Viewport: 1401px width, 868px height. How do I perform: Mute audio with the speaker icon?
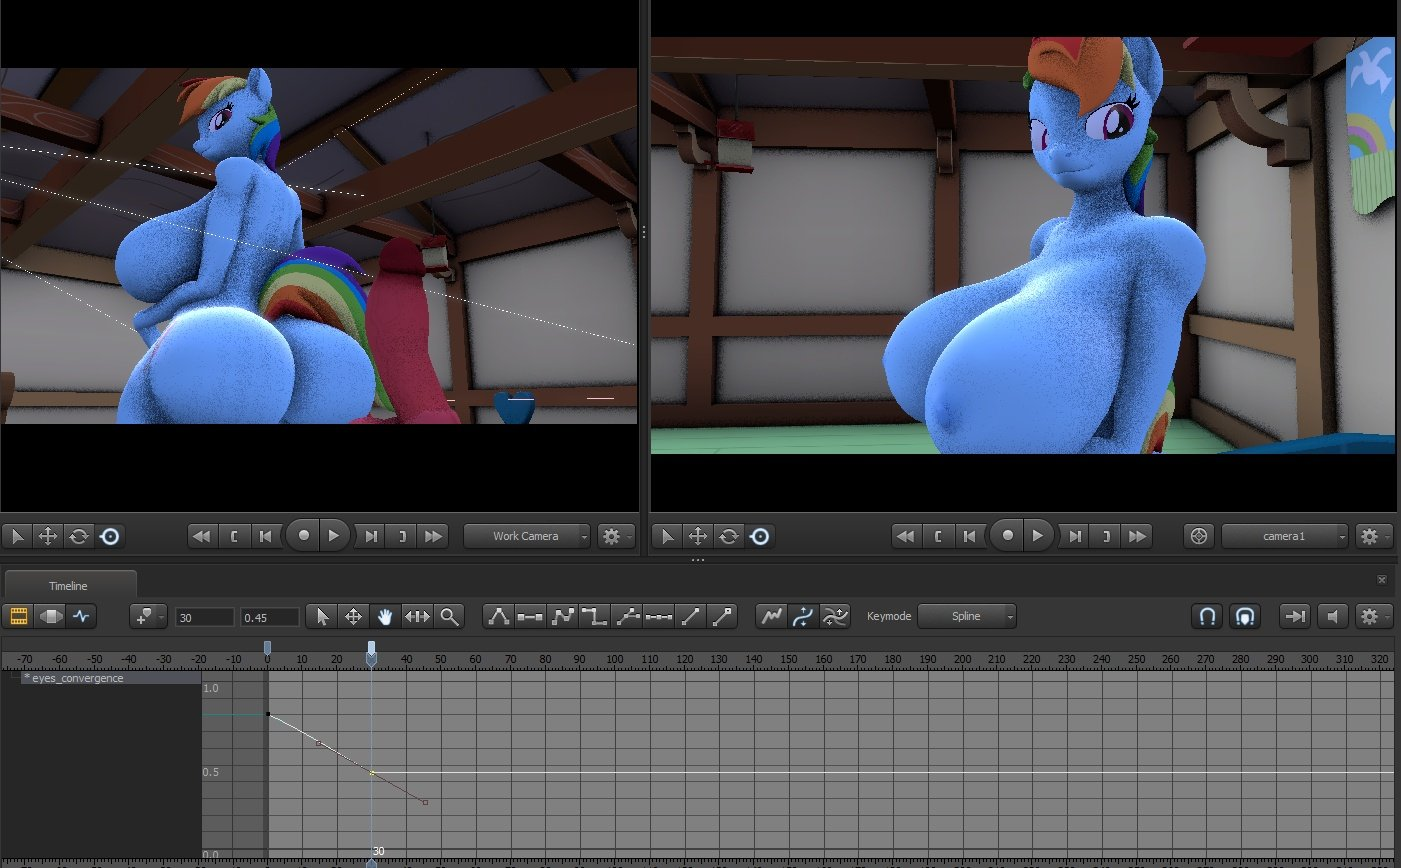[x=1332, y=616]
